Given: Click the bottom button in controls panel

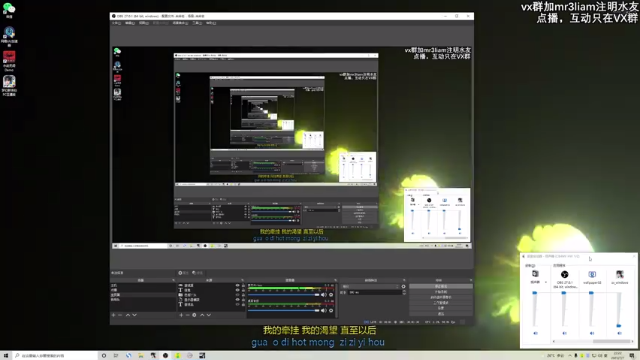Looking at the screenshot, I should click(x=441, y=314).
